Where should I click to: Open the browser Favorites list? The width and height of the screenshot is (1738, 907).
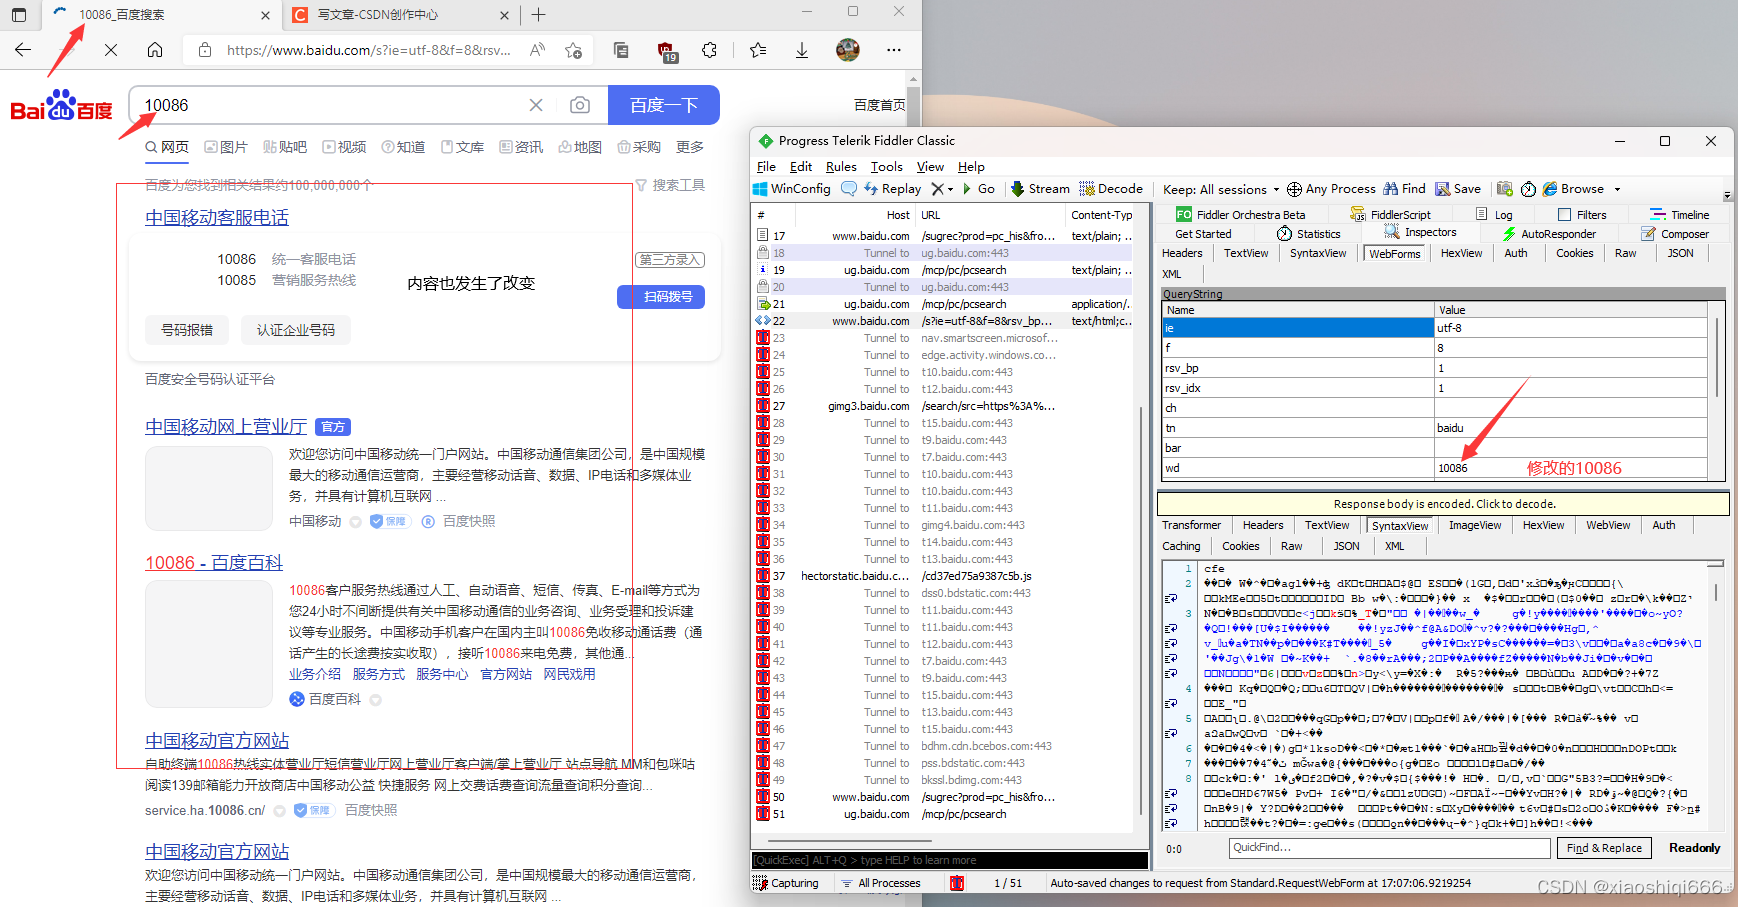click(758, 50)
